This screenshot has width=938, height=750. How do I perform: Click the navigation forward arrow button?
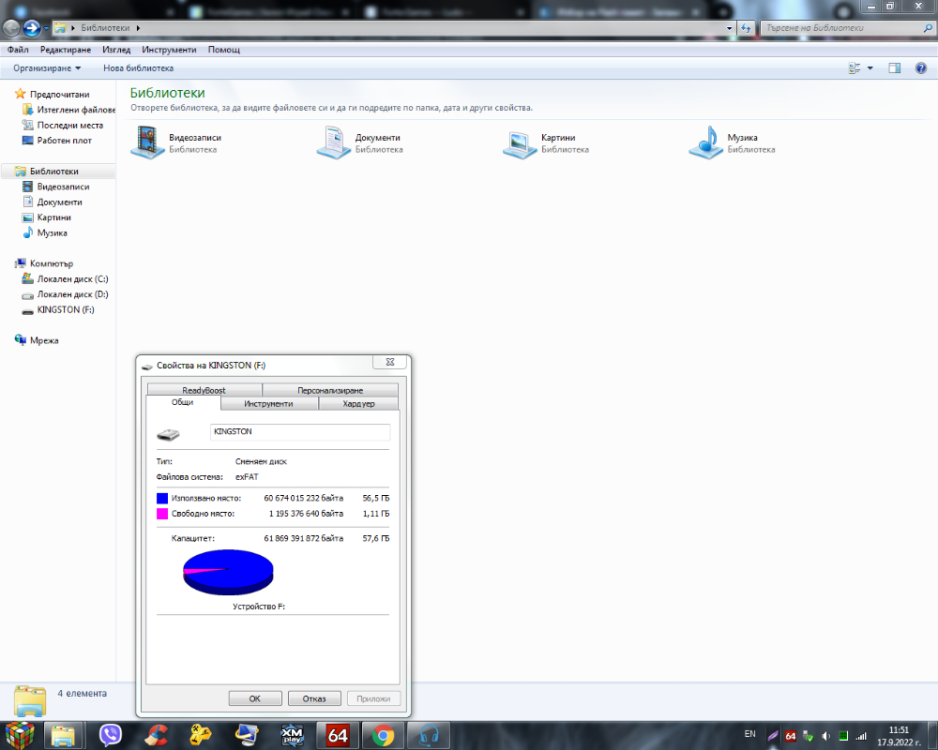coord(31,28)
